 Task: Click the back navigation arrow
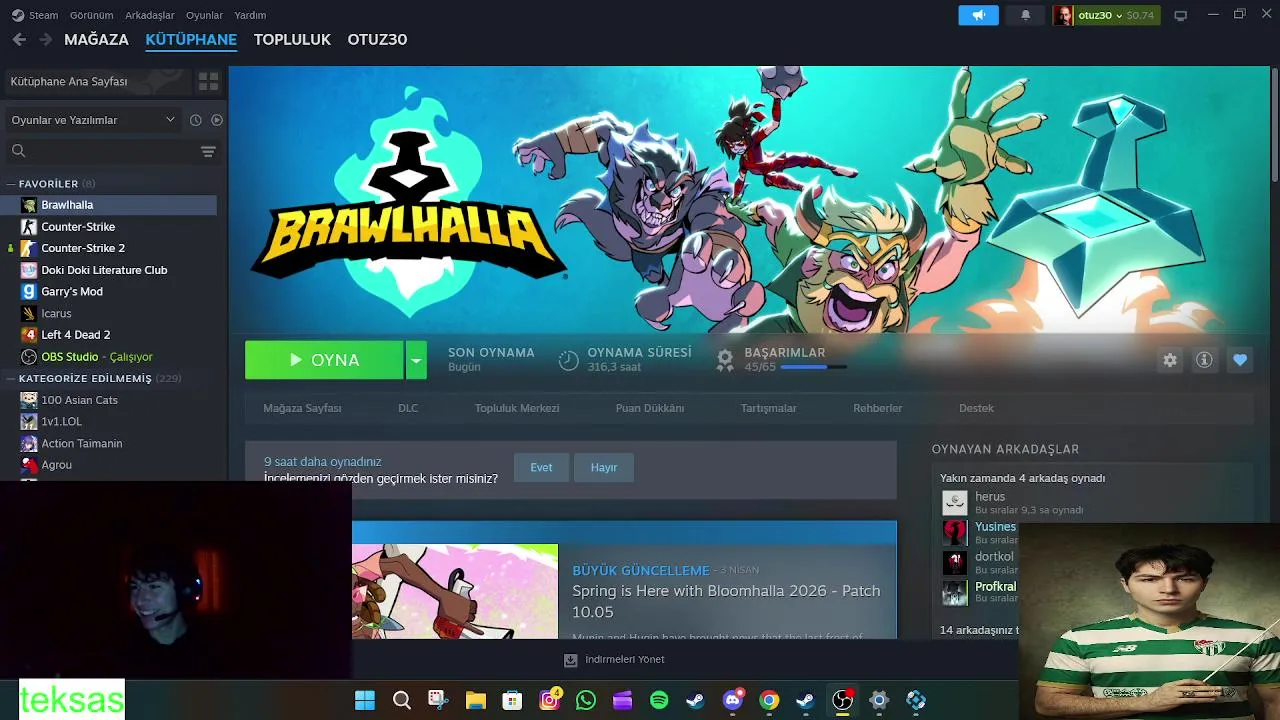19,39
